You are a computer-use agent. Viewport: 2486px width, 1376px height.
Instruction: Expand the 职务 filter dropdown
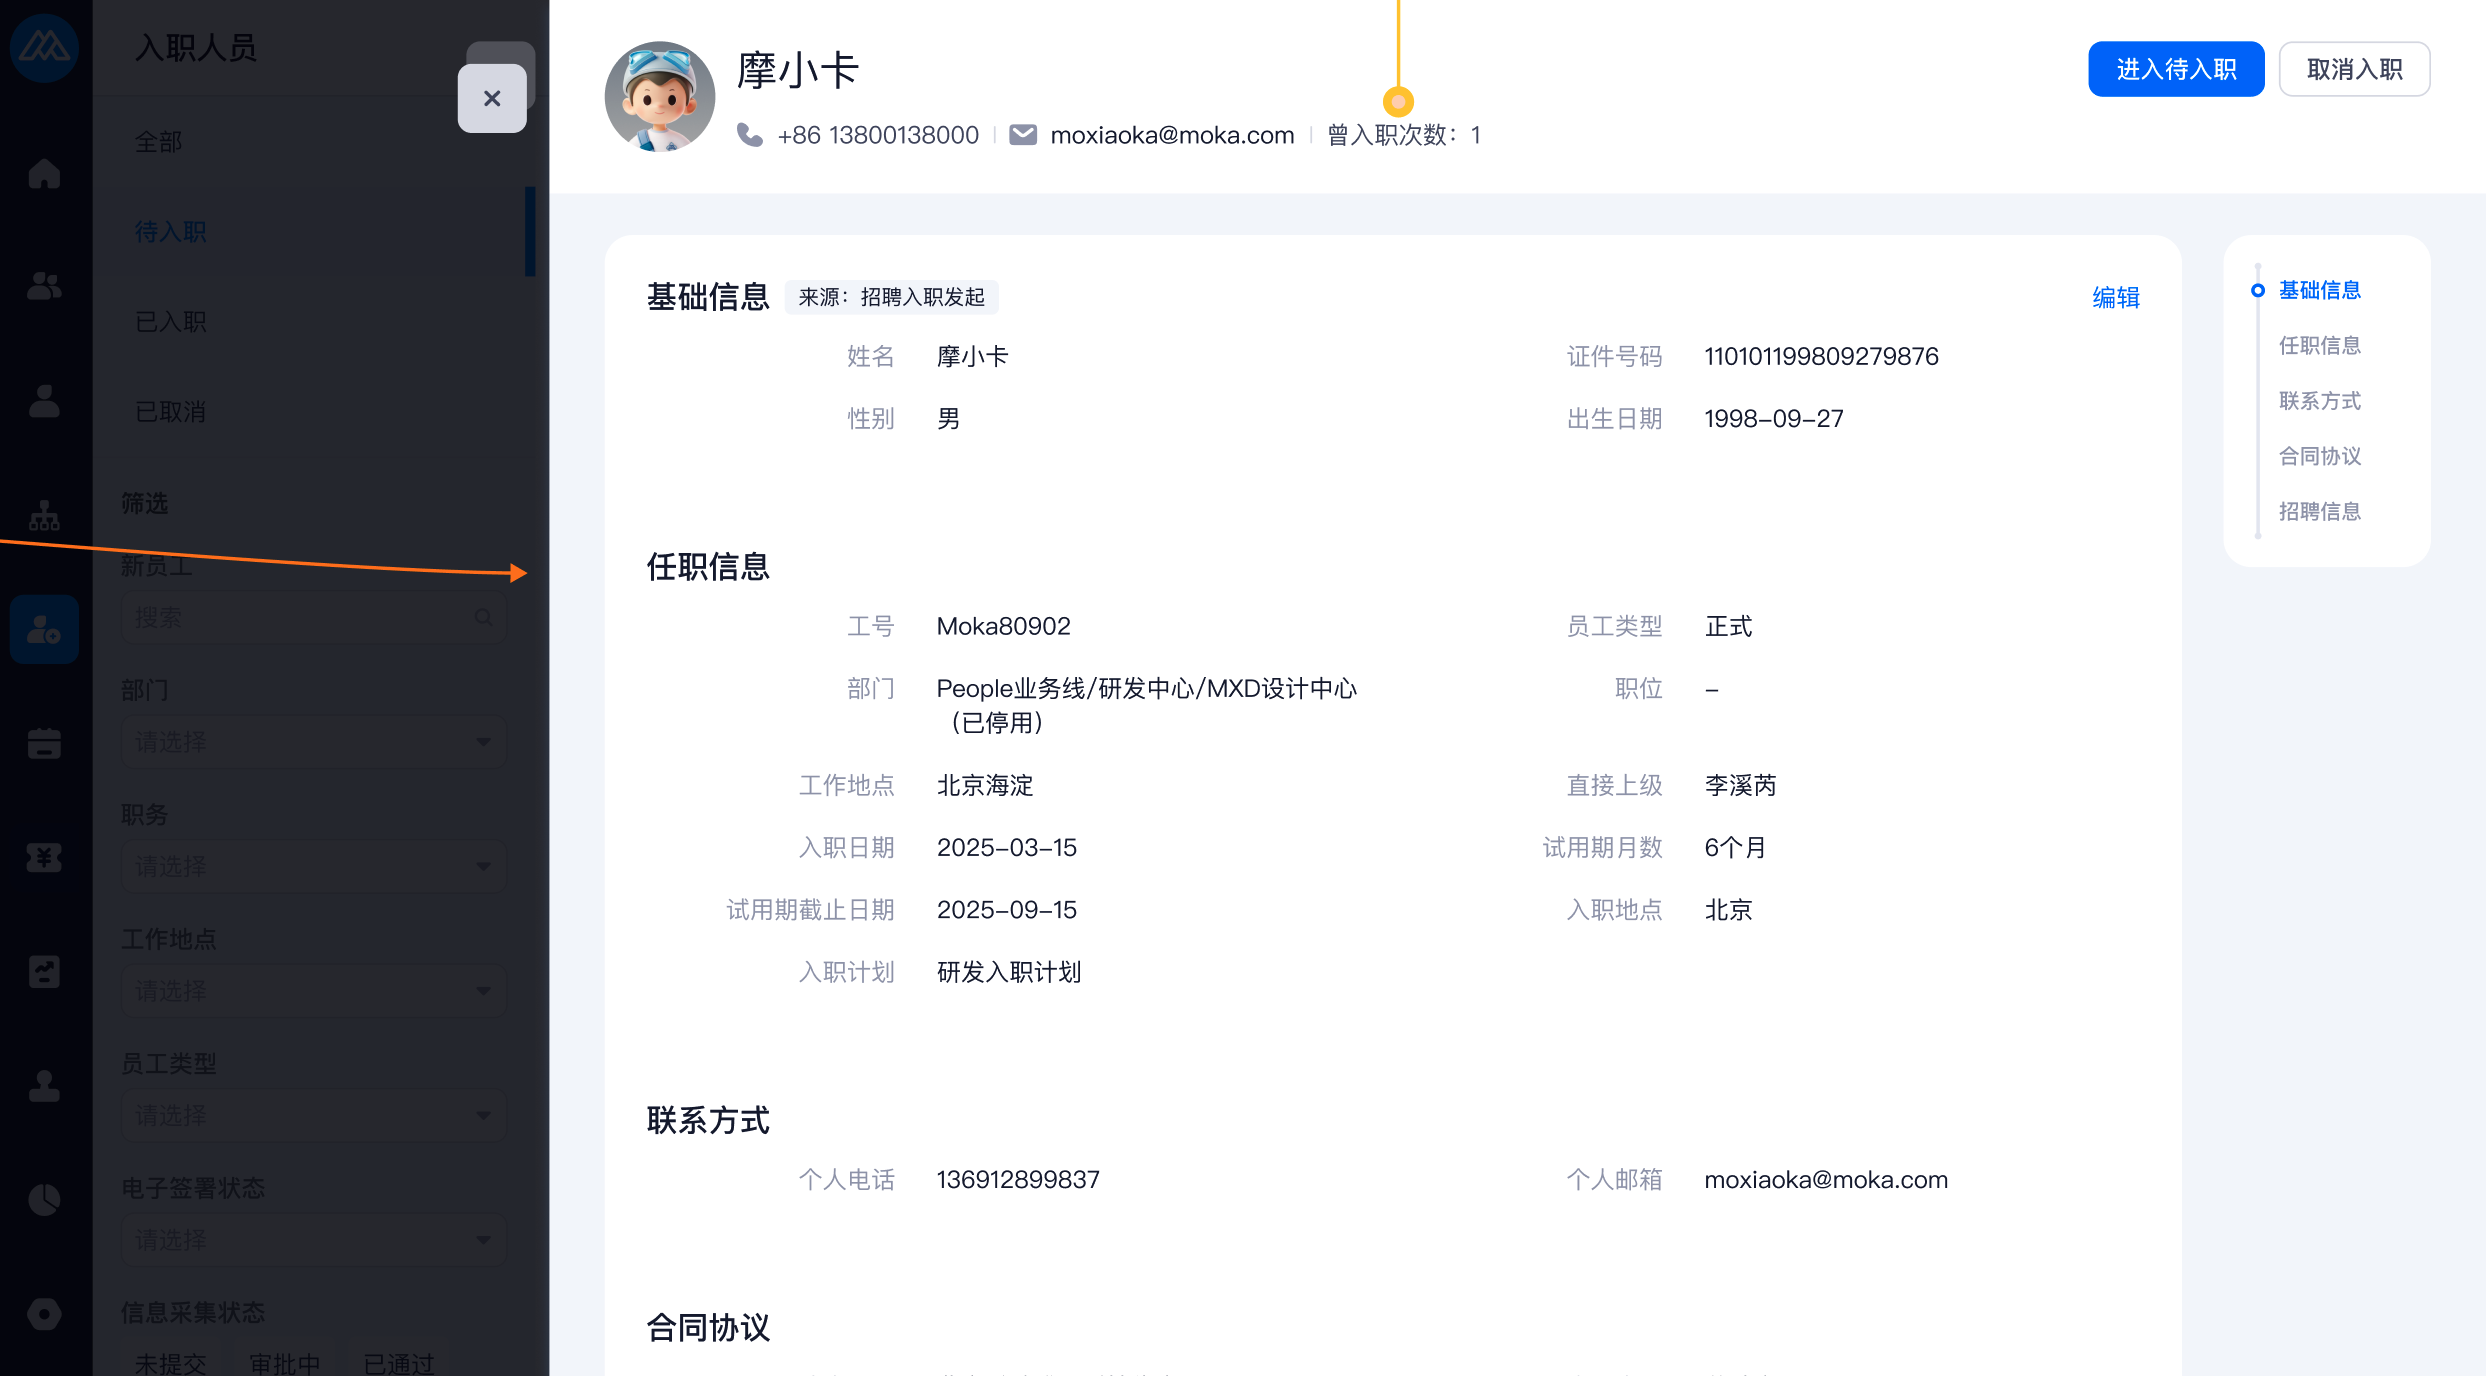314,866
